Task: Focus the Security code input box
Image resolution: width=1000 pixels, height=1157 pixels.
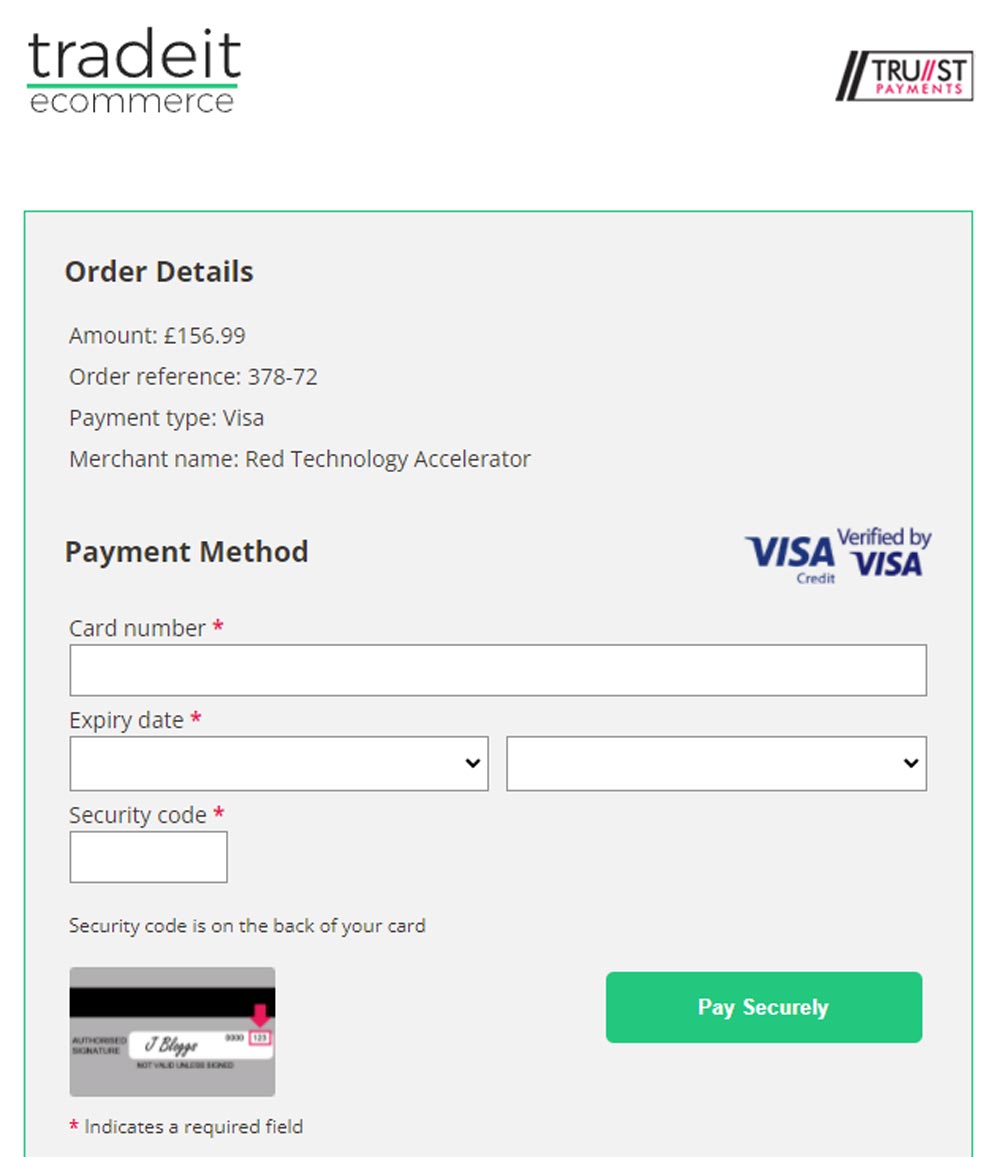Action: (148, 857)
